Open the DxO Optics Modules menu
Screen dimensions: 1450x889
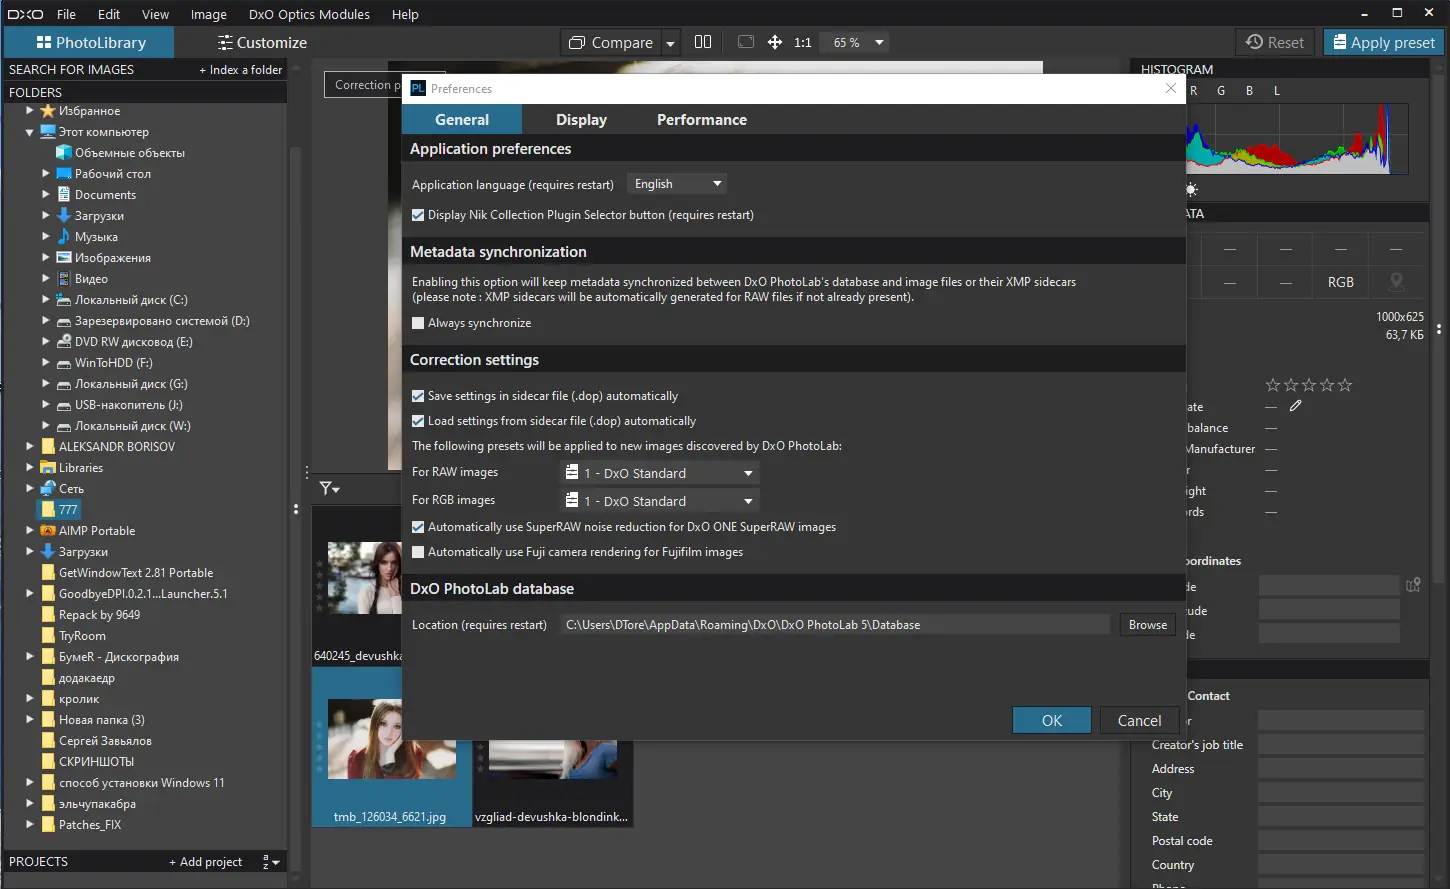[x=309, y=14]
